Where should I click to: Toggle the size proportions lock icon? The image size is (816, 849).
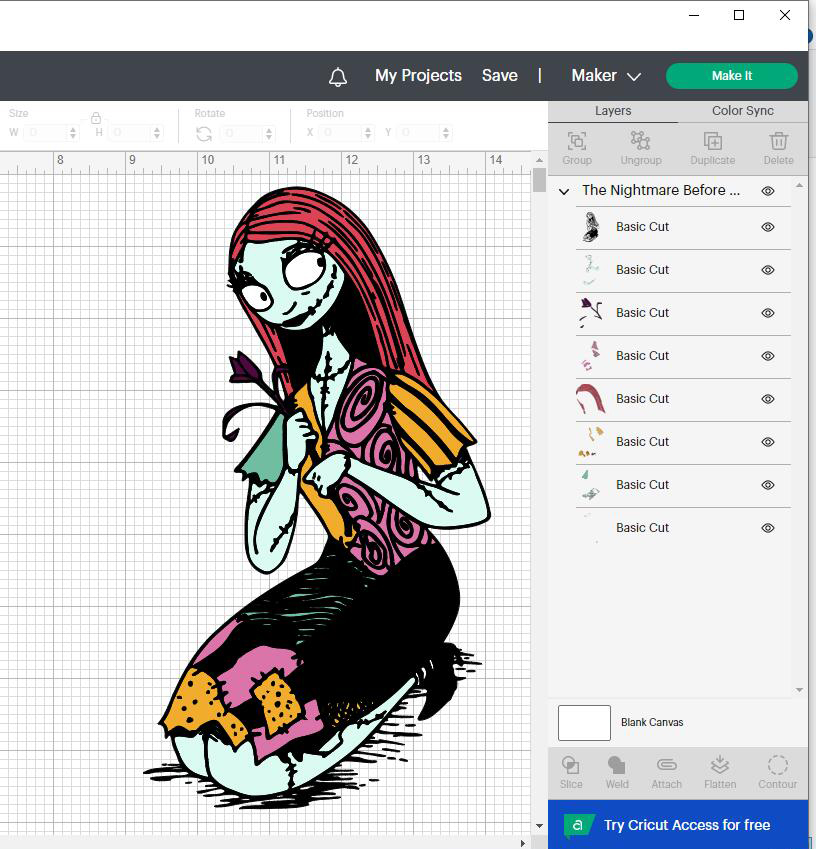coord(96,117)
